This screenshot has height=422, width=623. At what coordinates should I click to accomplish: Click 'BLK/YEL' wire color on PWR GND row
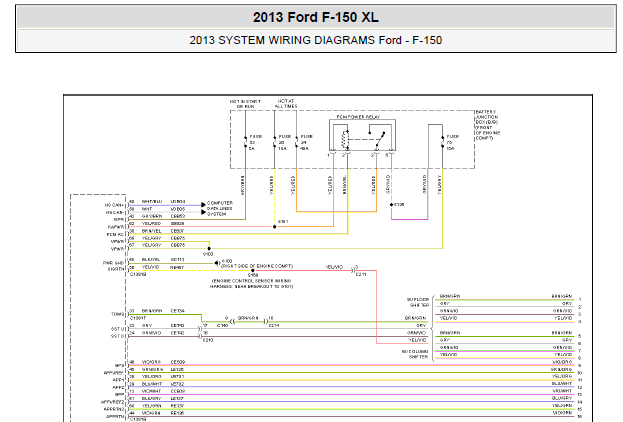152,259
